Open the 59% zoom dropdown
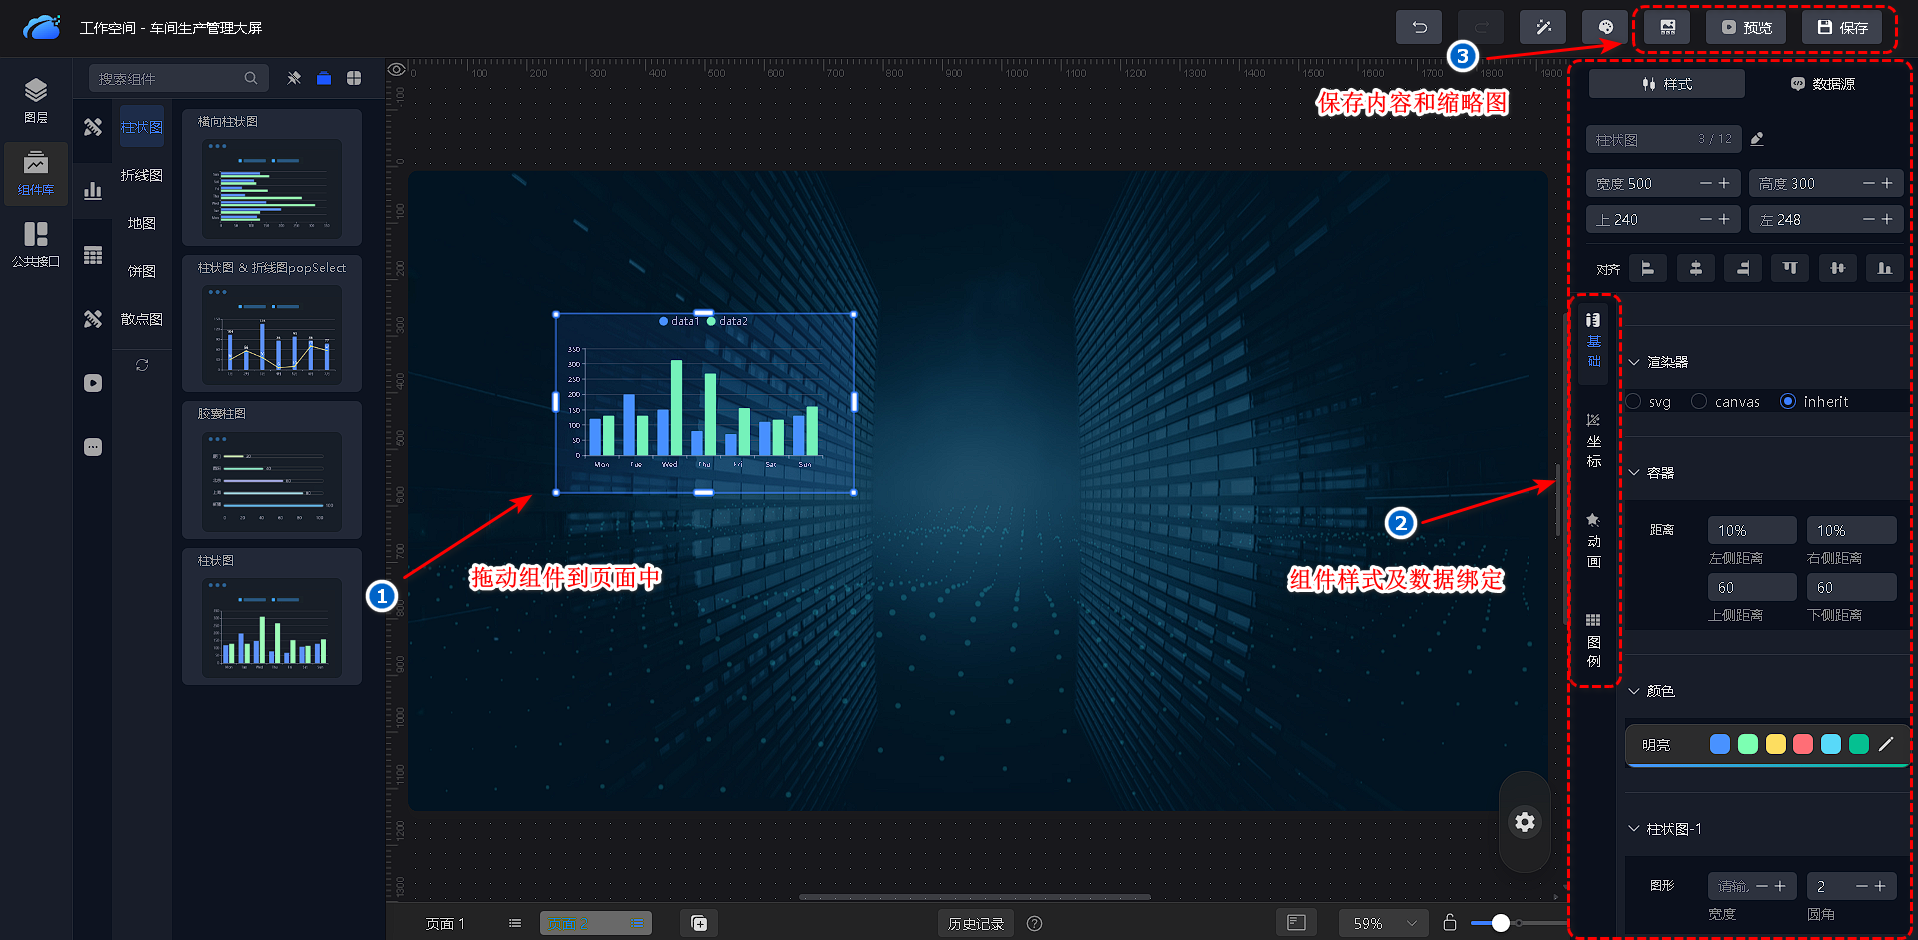Screen dimensions: 1918x940 (1383, 923)
